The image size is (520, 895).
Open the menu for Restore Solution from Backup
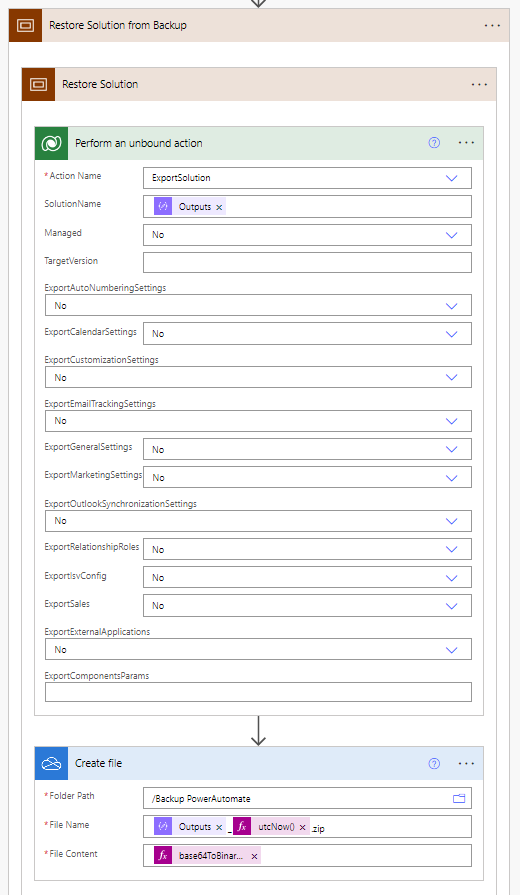click(x=492, y=26)
